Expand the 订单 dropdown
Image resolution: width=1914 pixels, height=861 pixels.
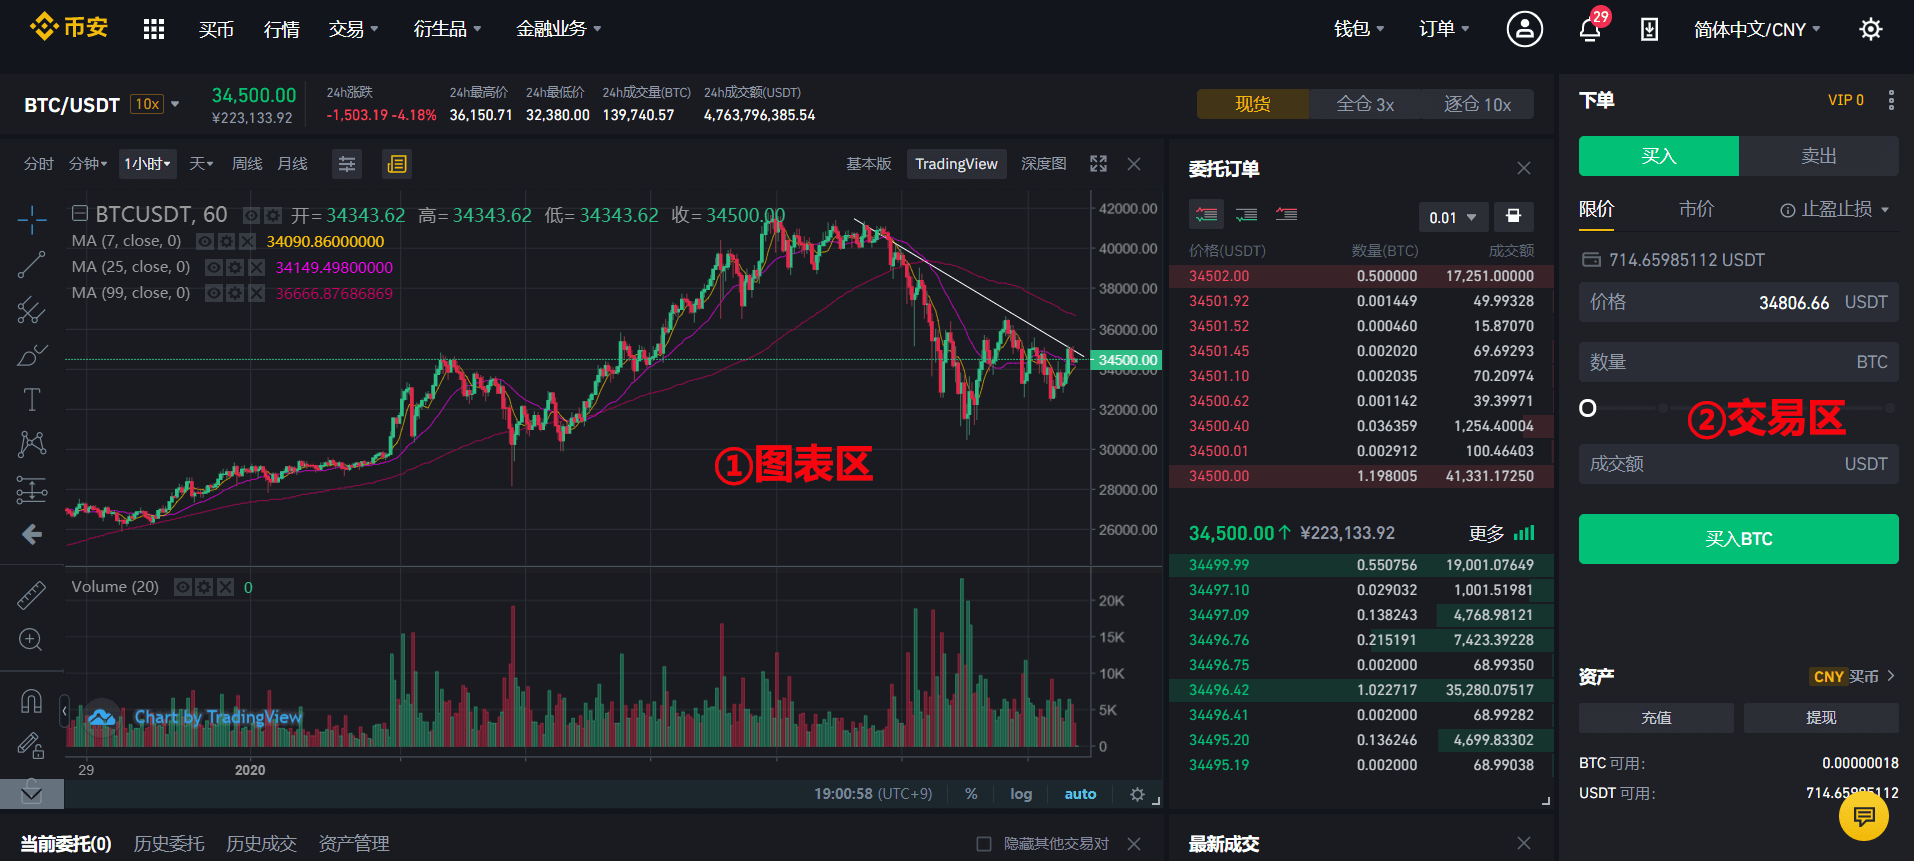click(x=1444, y=29)
